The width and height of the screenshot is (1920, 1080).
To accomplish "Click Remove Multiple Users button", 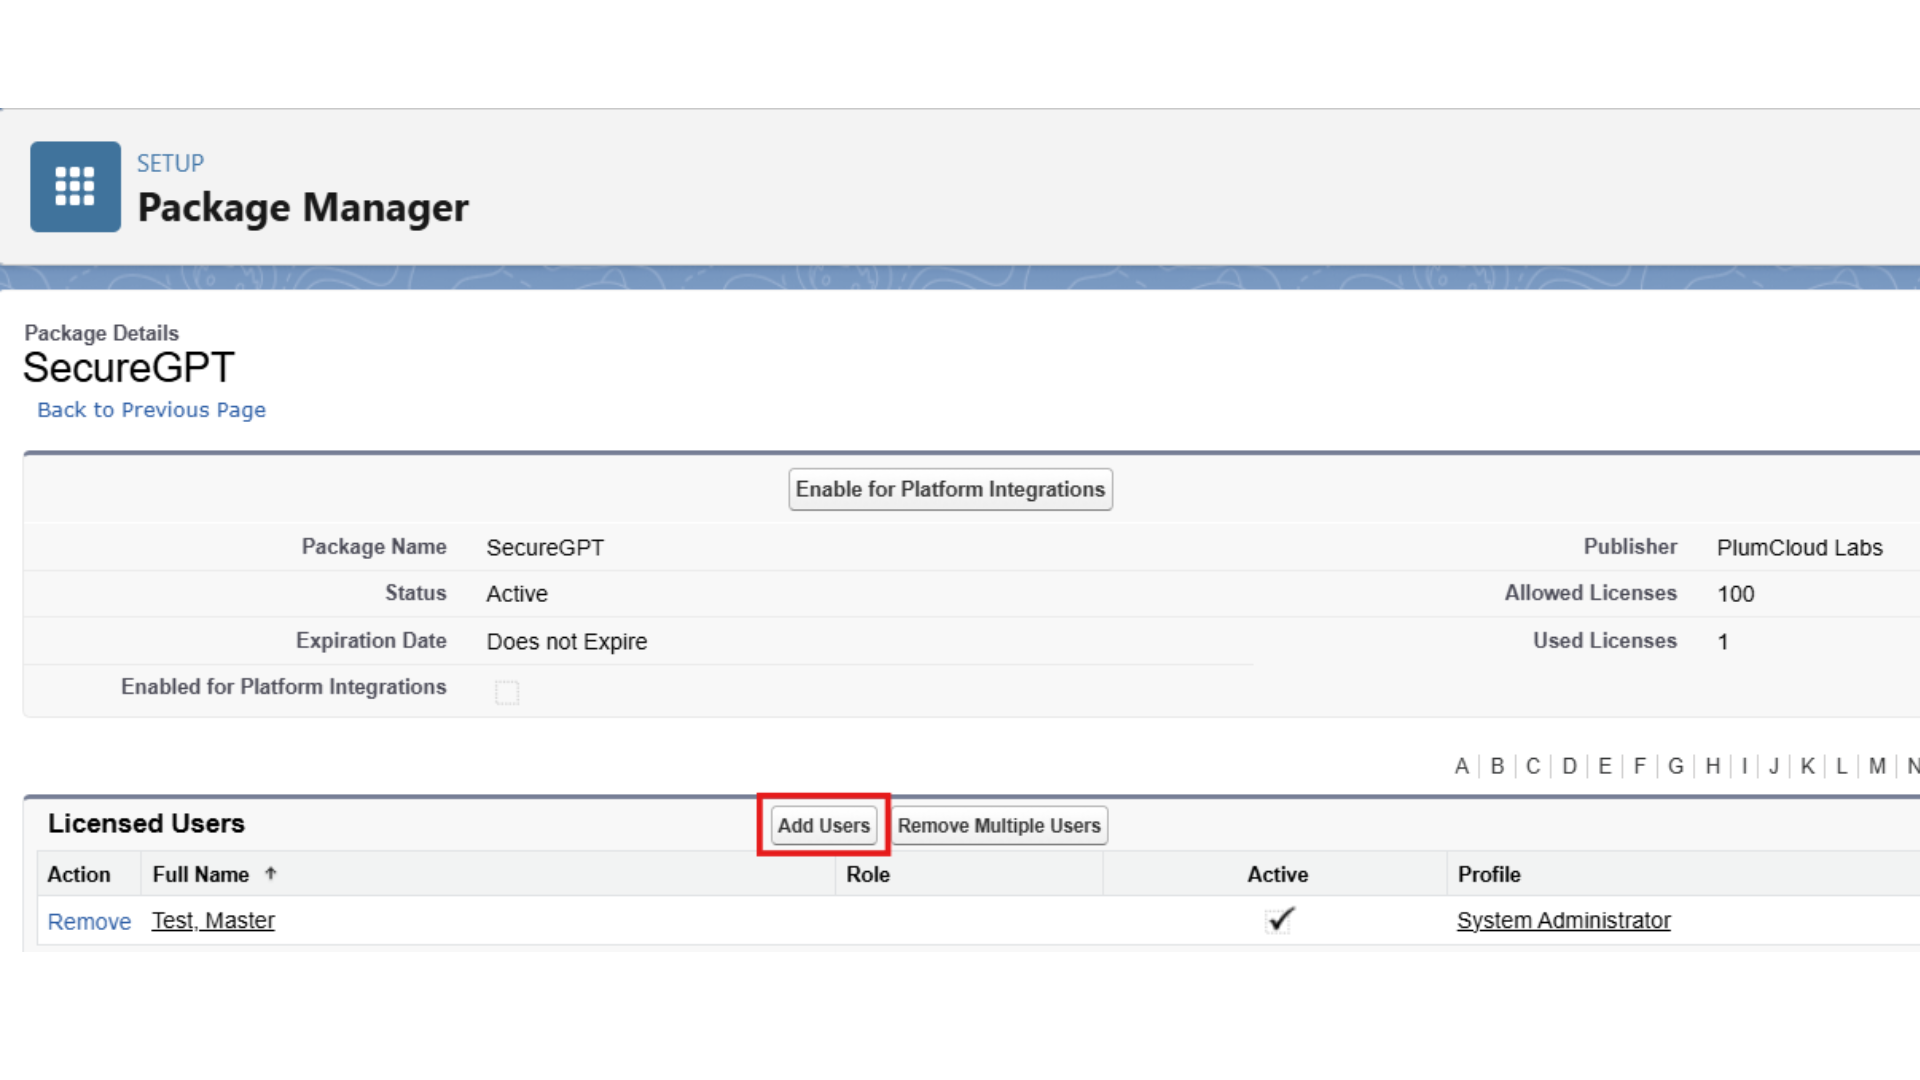I will [998, 826].
